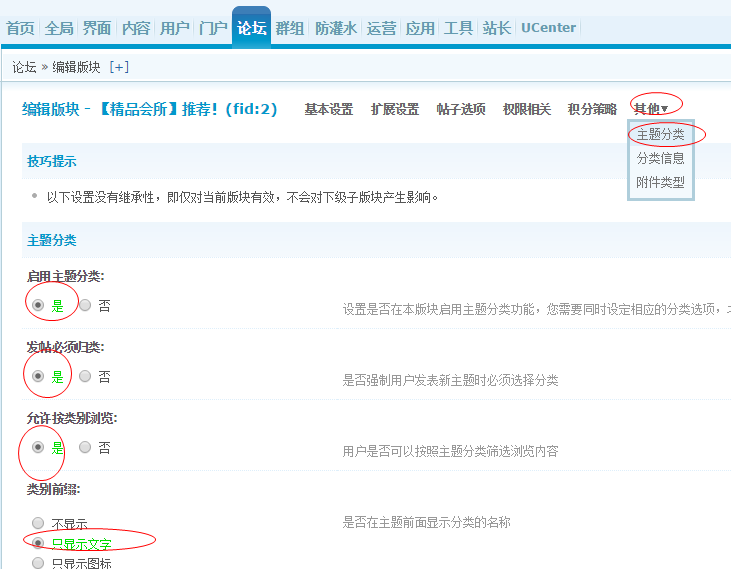Open the 用户 navigation tab
Viewport: 731px width, 569px height.
174,28
